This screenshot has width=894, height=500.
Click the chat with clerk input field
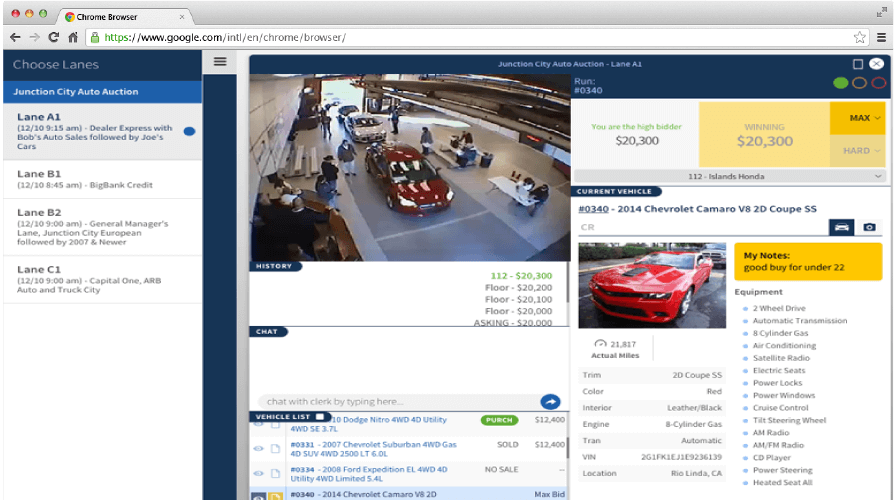coord(398,401)
